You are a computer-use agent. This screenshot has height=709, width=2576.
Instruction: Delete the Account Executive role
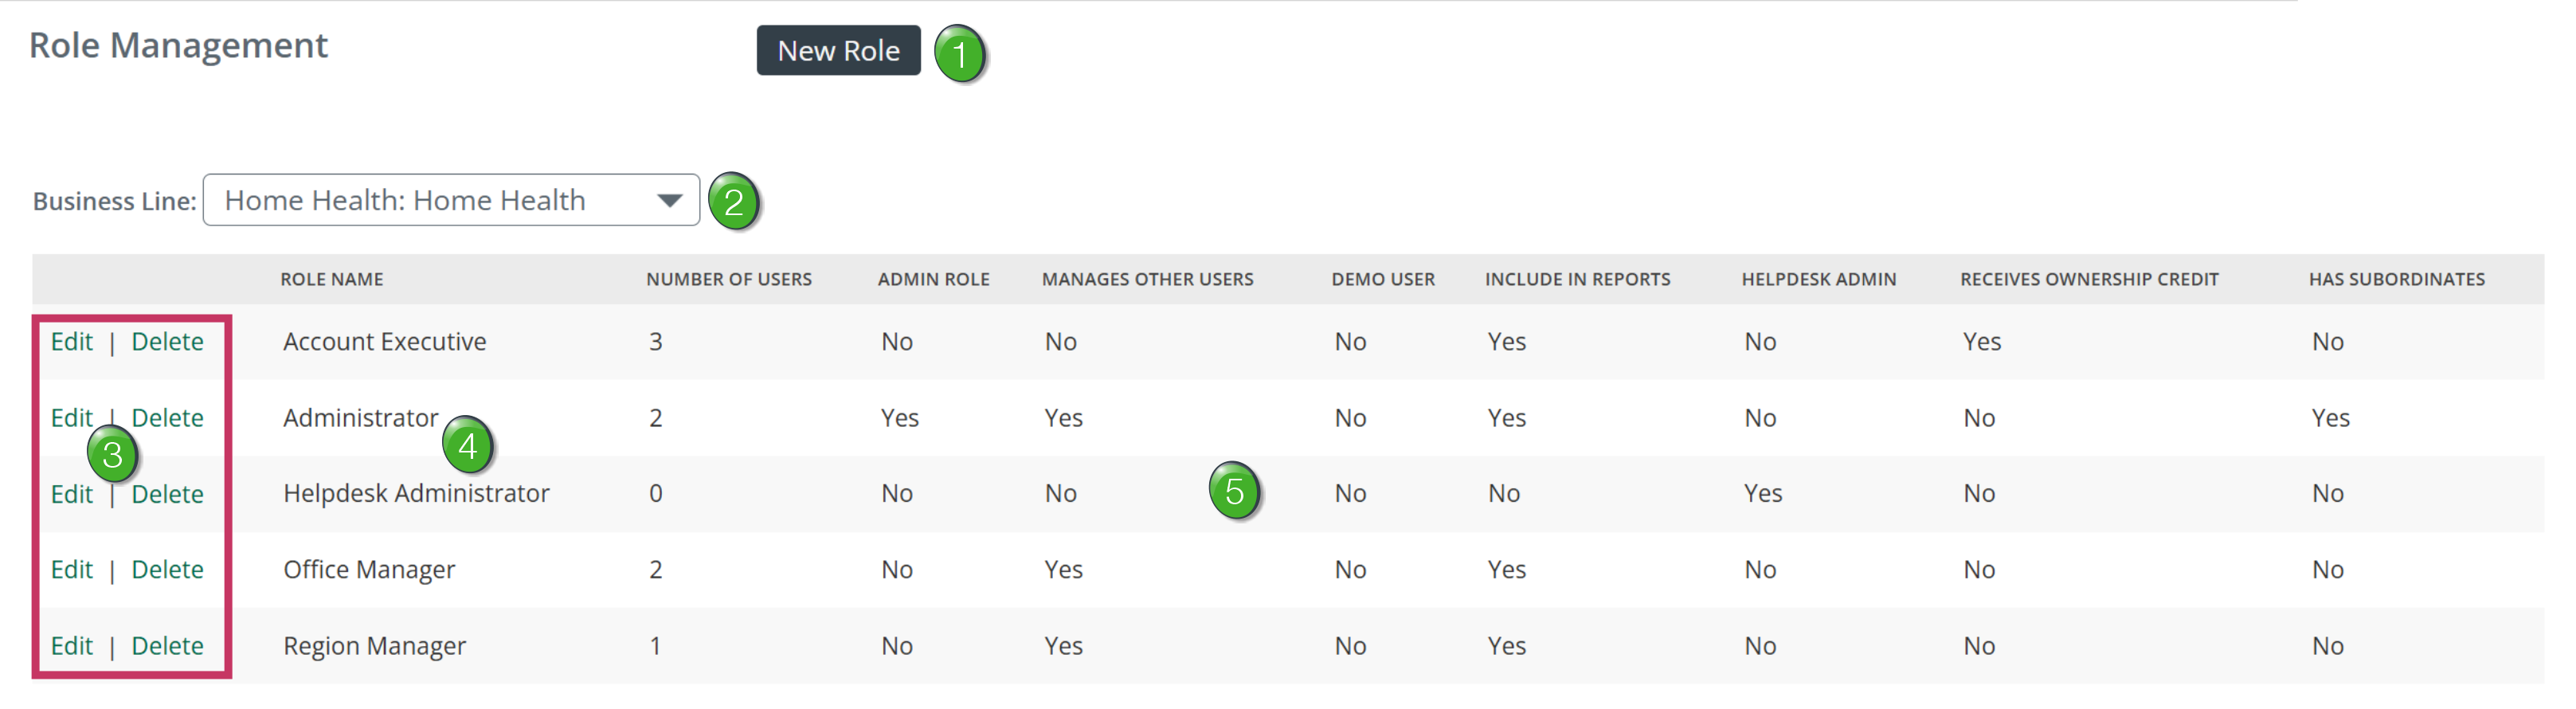(167, 341)
